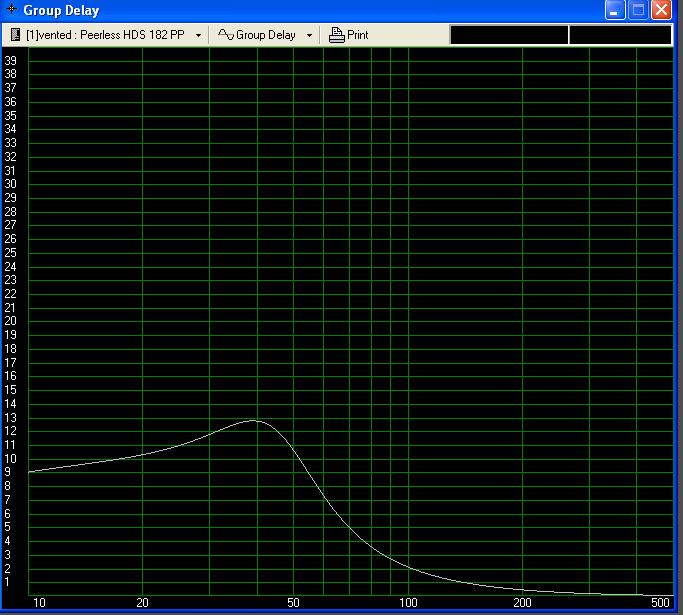683x615 pixels.
Task: Close the Group Delay window
Action: [661, 10]
